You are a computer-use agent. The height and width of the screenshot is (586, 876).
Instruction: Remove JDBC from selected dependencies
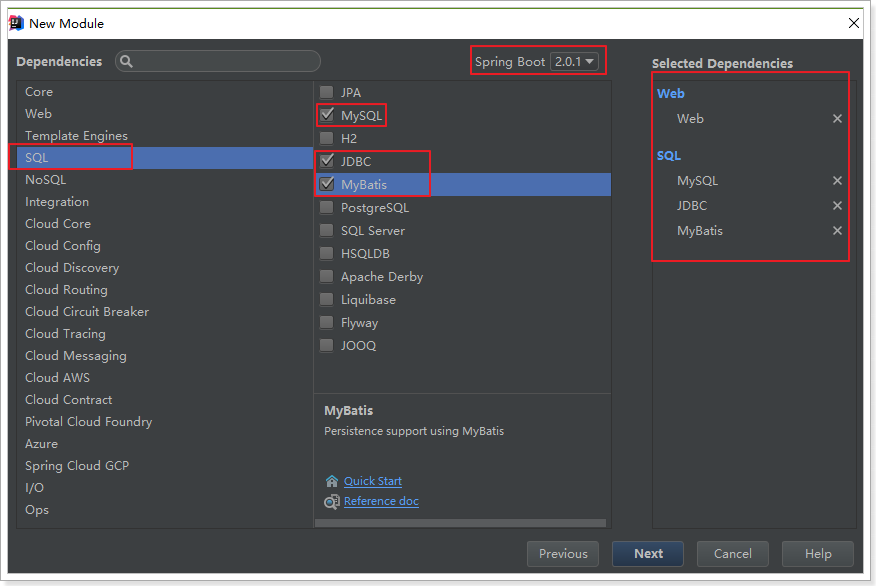(837, 206)
